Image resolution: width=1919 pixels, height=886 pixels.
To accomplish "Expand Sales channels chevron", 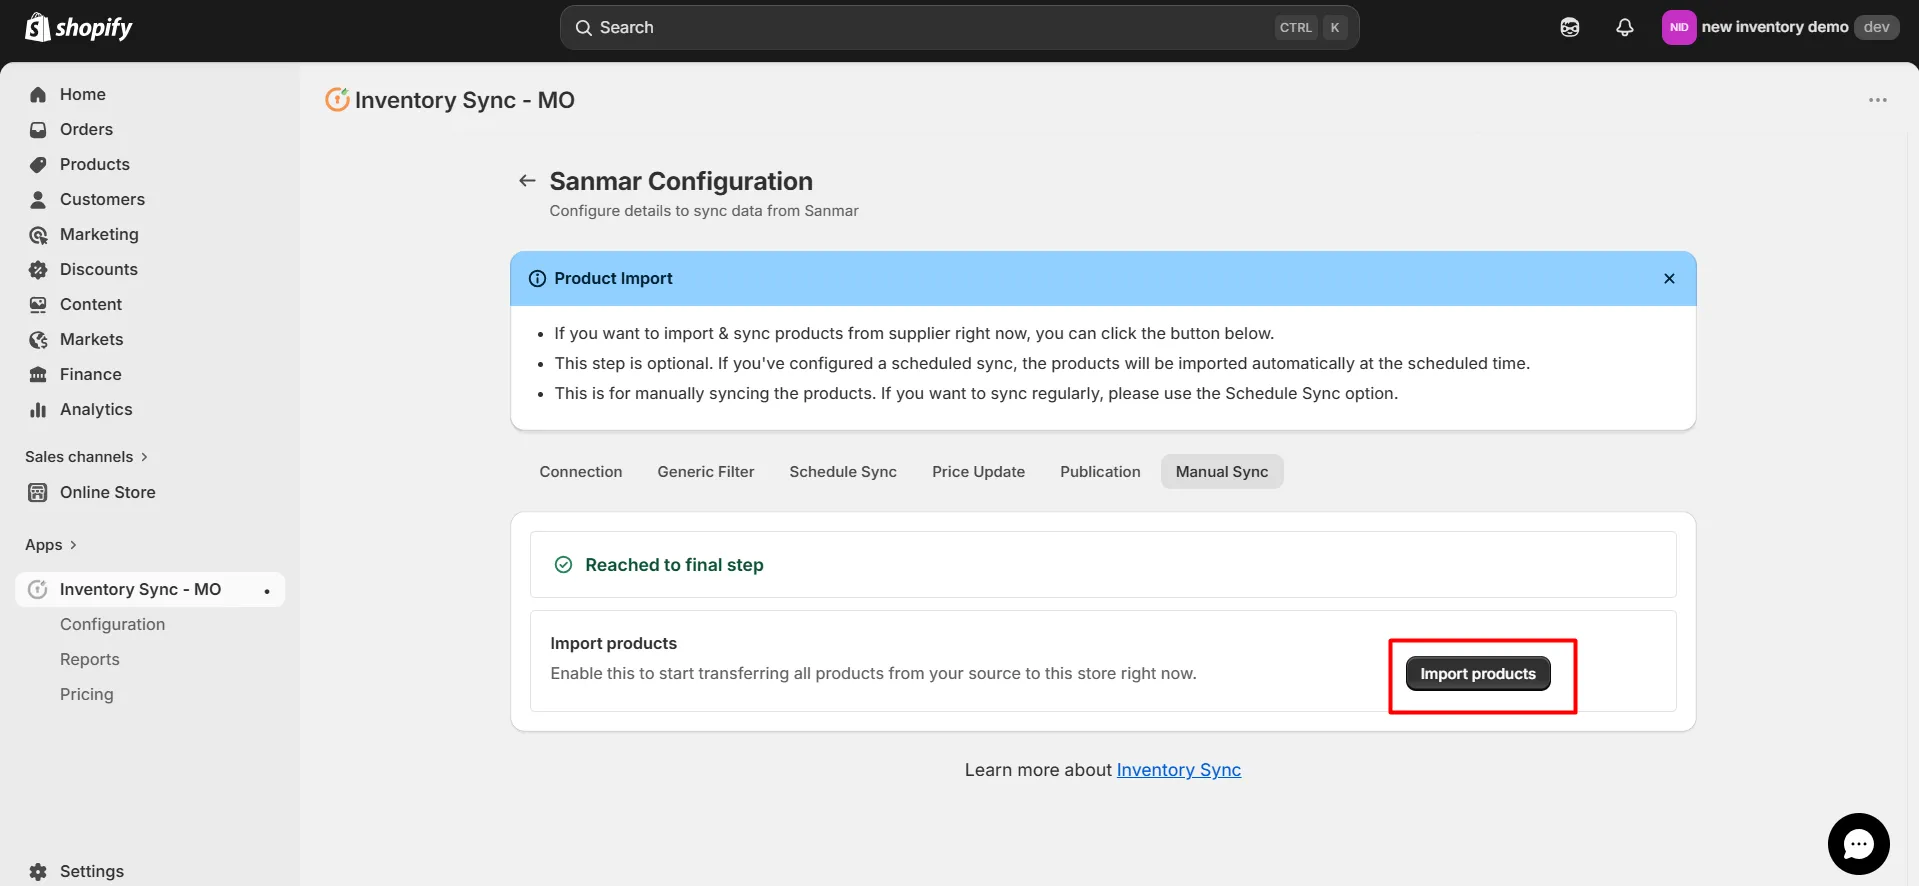I will coord(144,457).
